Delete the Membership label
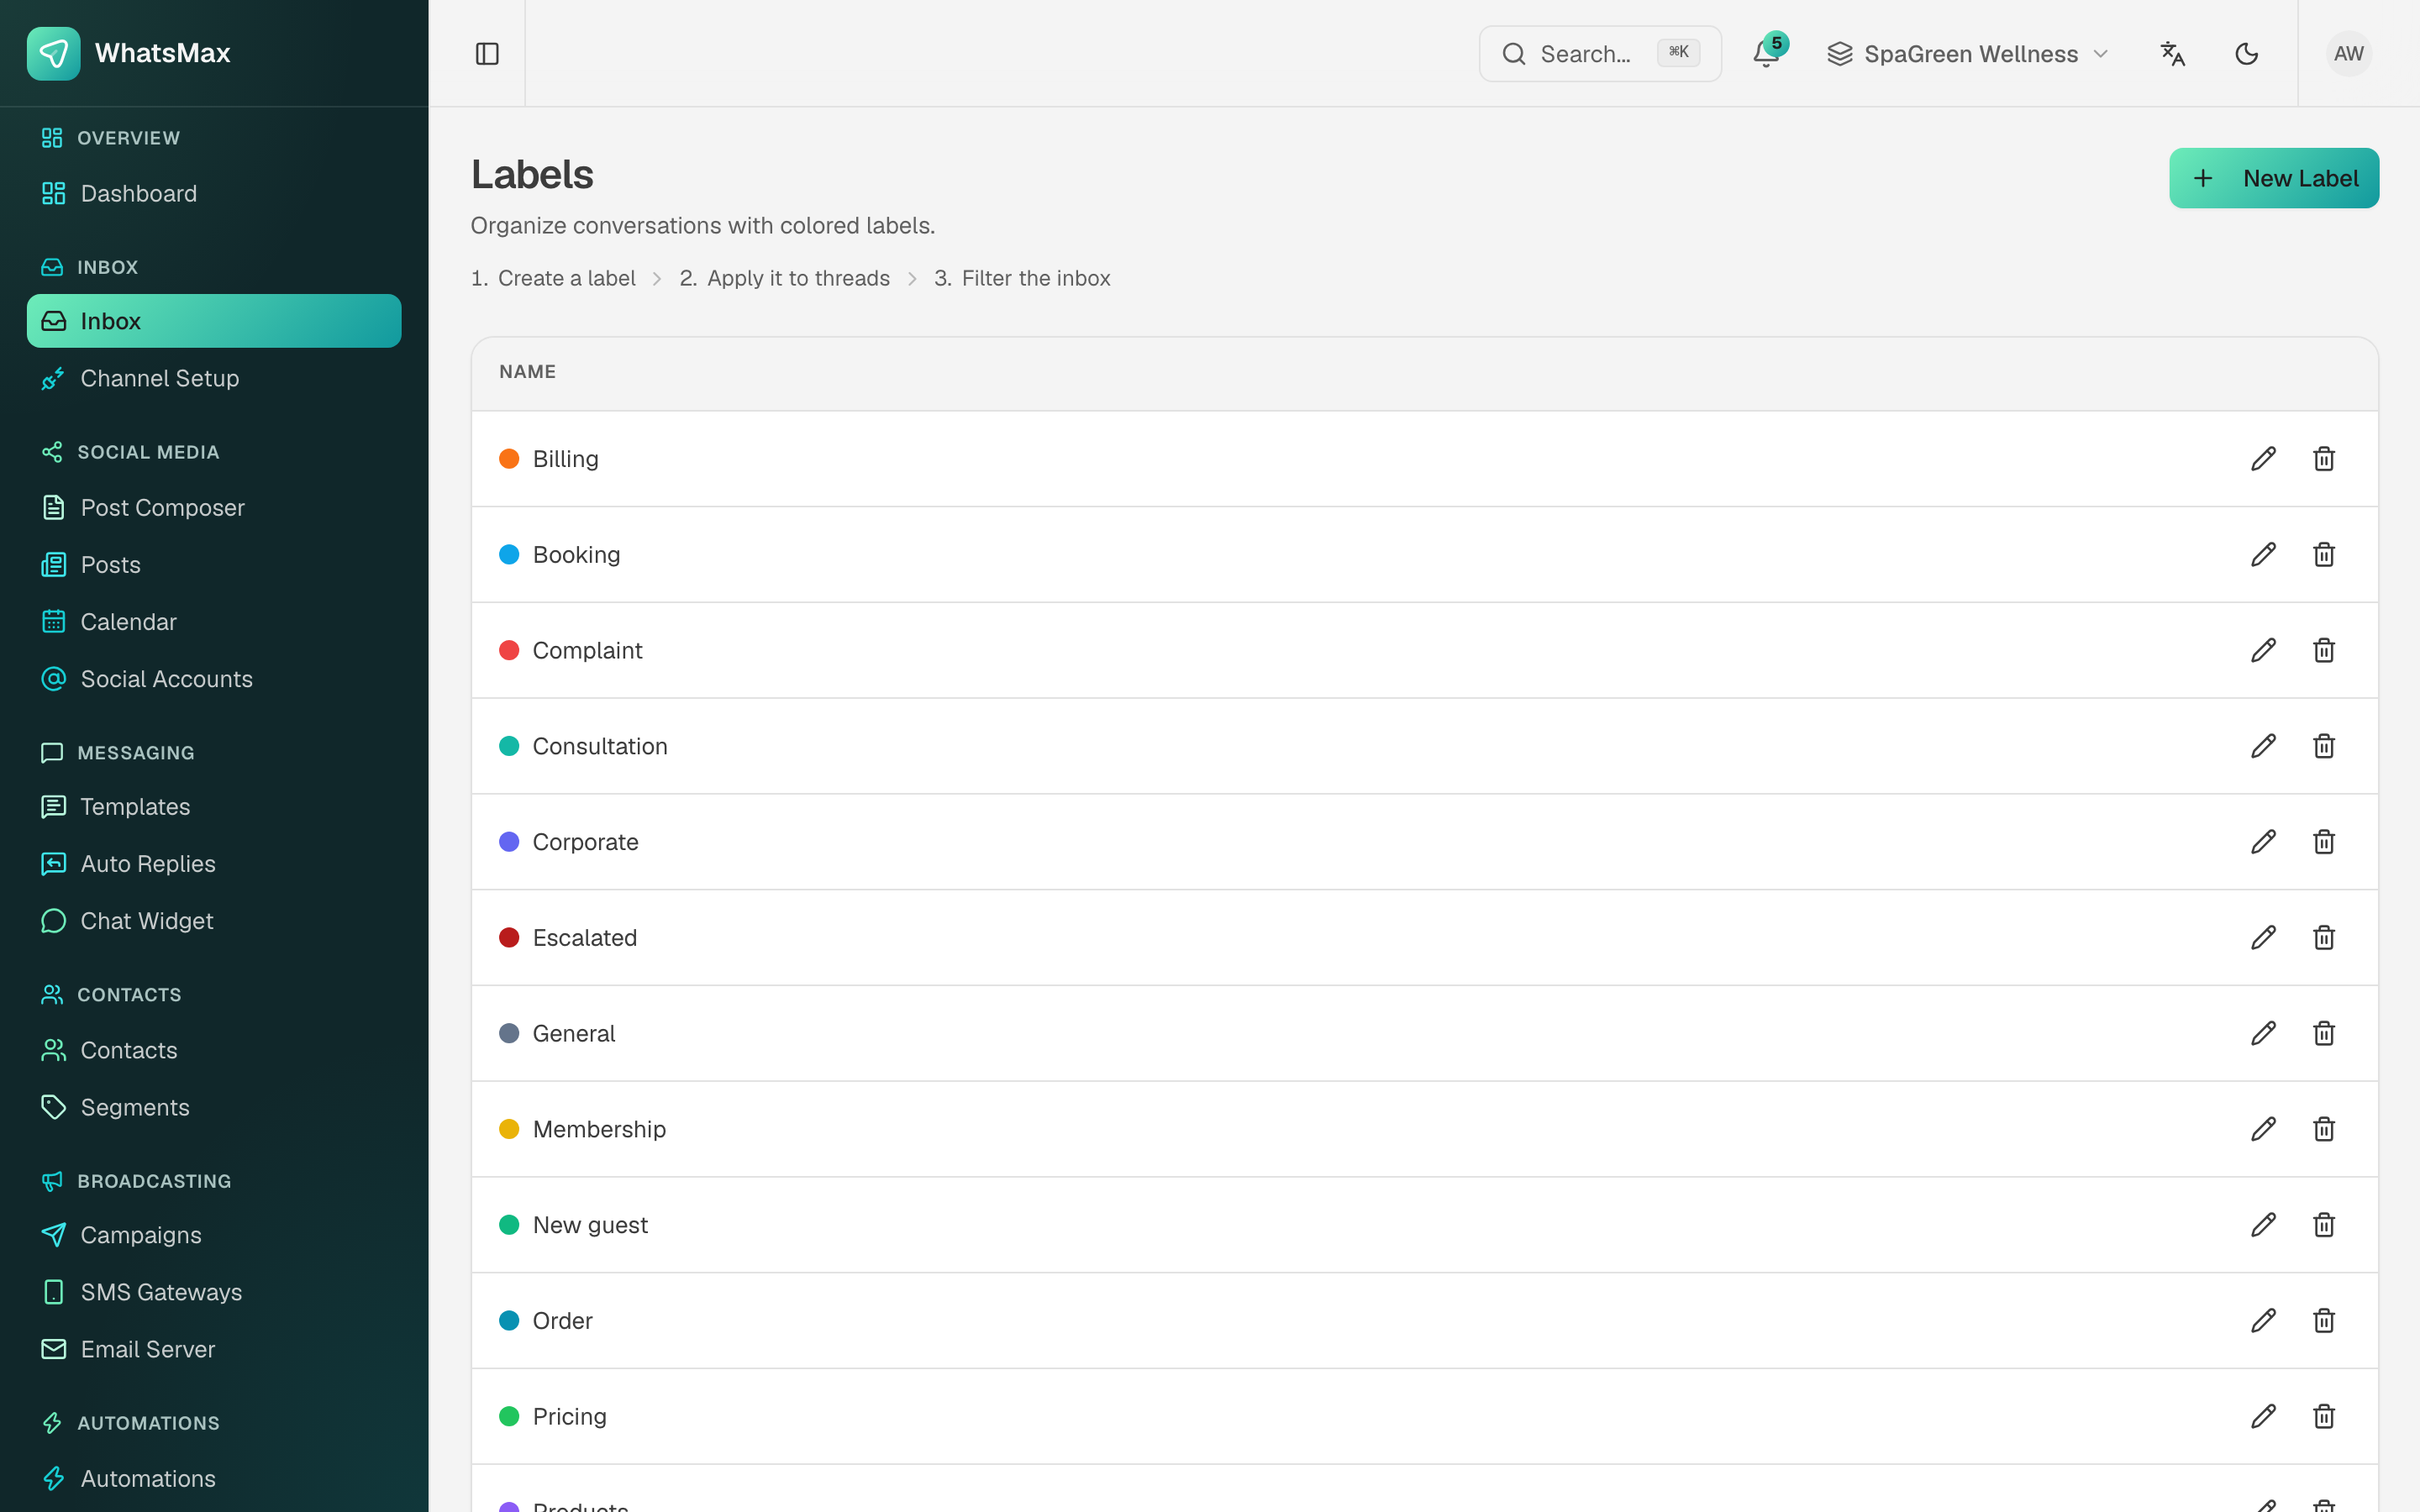The width and height of the screenshot is (2420, 1512). click(x=2324, y=1129)
